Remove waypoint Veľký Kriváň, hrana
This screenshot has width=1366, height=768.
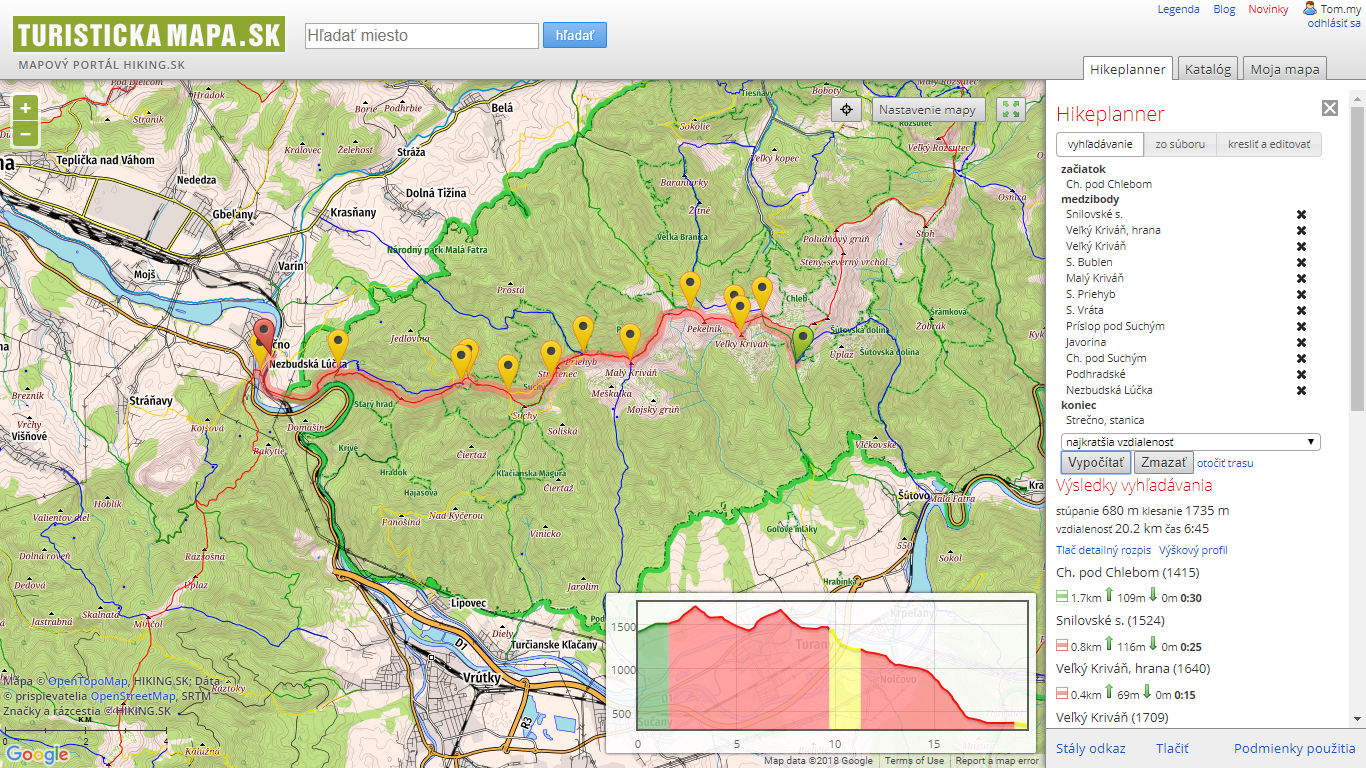1301,230
